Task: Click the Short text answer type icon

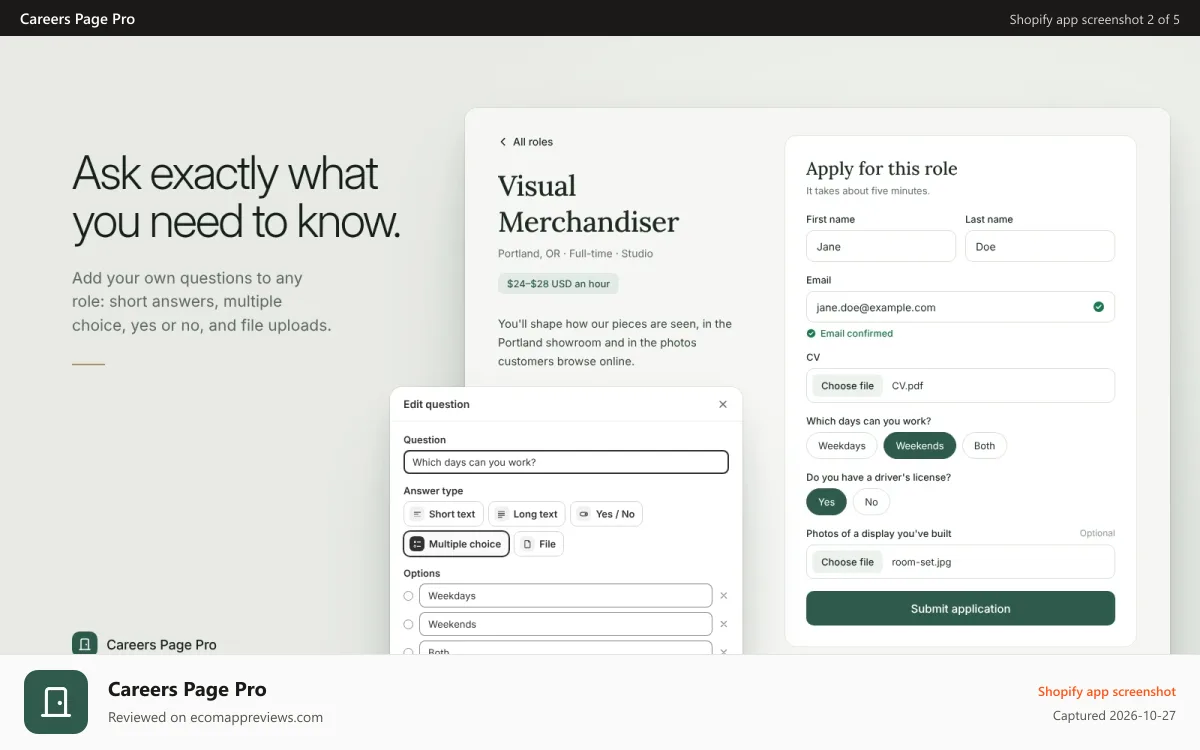Action: (x=417, y=514)
